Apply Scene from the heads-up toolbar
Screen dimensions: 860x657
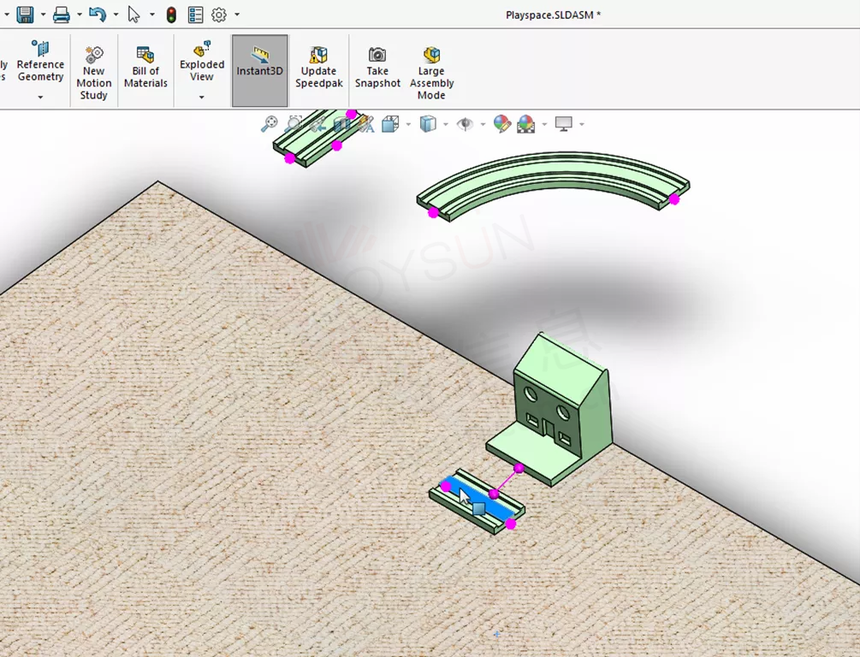pyautogui.click(x=525, y=124)
